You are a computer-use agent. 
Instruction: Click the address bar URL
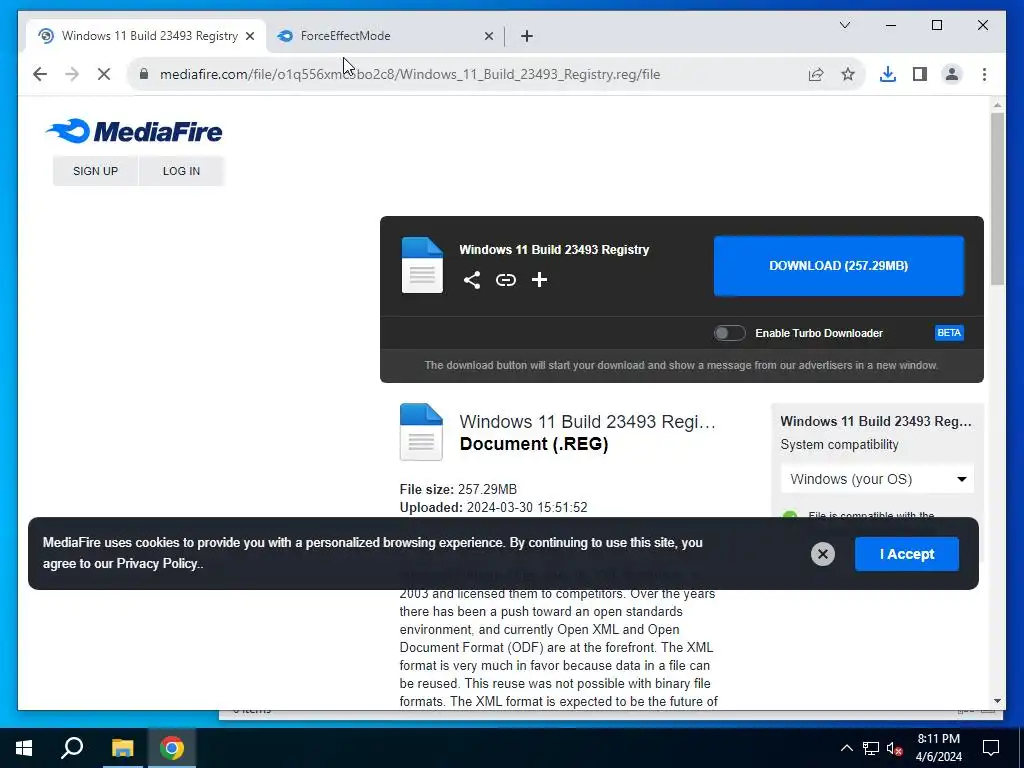pos(410,74)
